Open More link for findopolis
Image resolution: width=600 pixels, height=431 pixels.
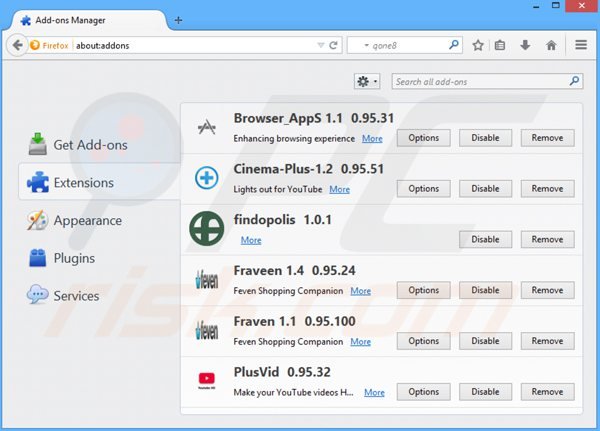[x=251, y=240]
